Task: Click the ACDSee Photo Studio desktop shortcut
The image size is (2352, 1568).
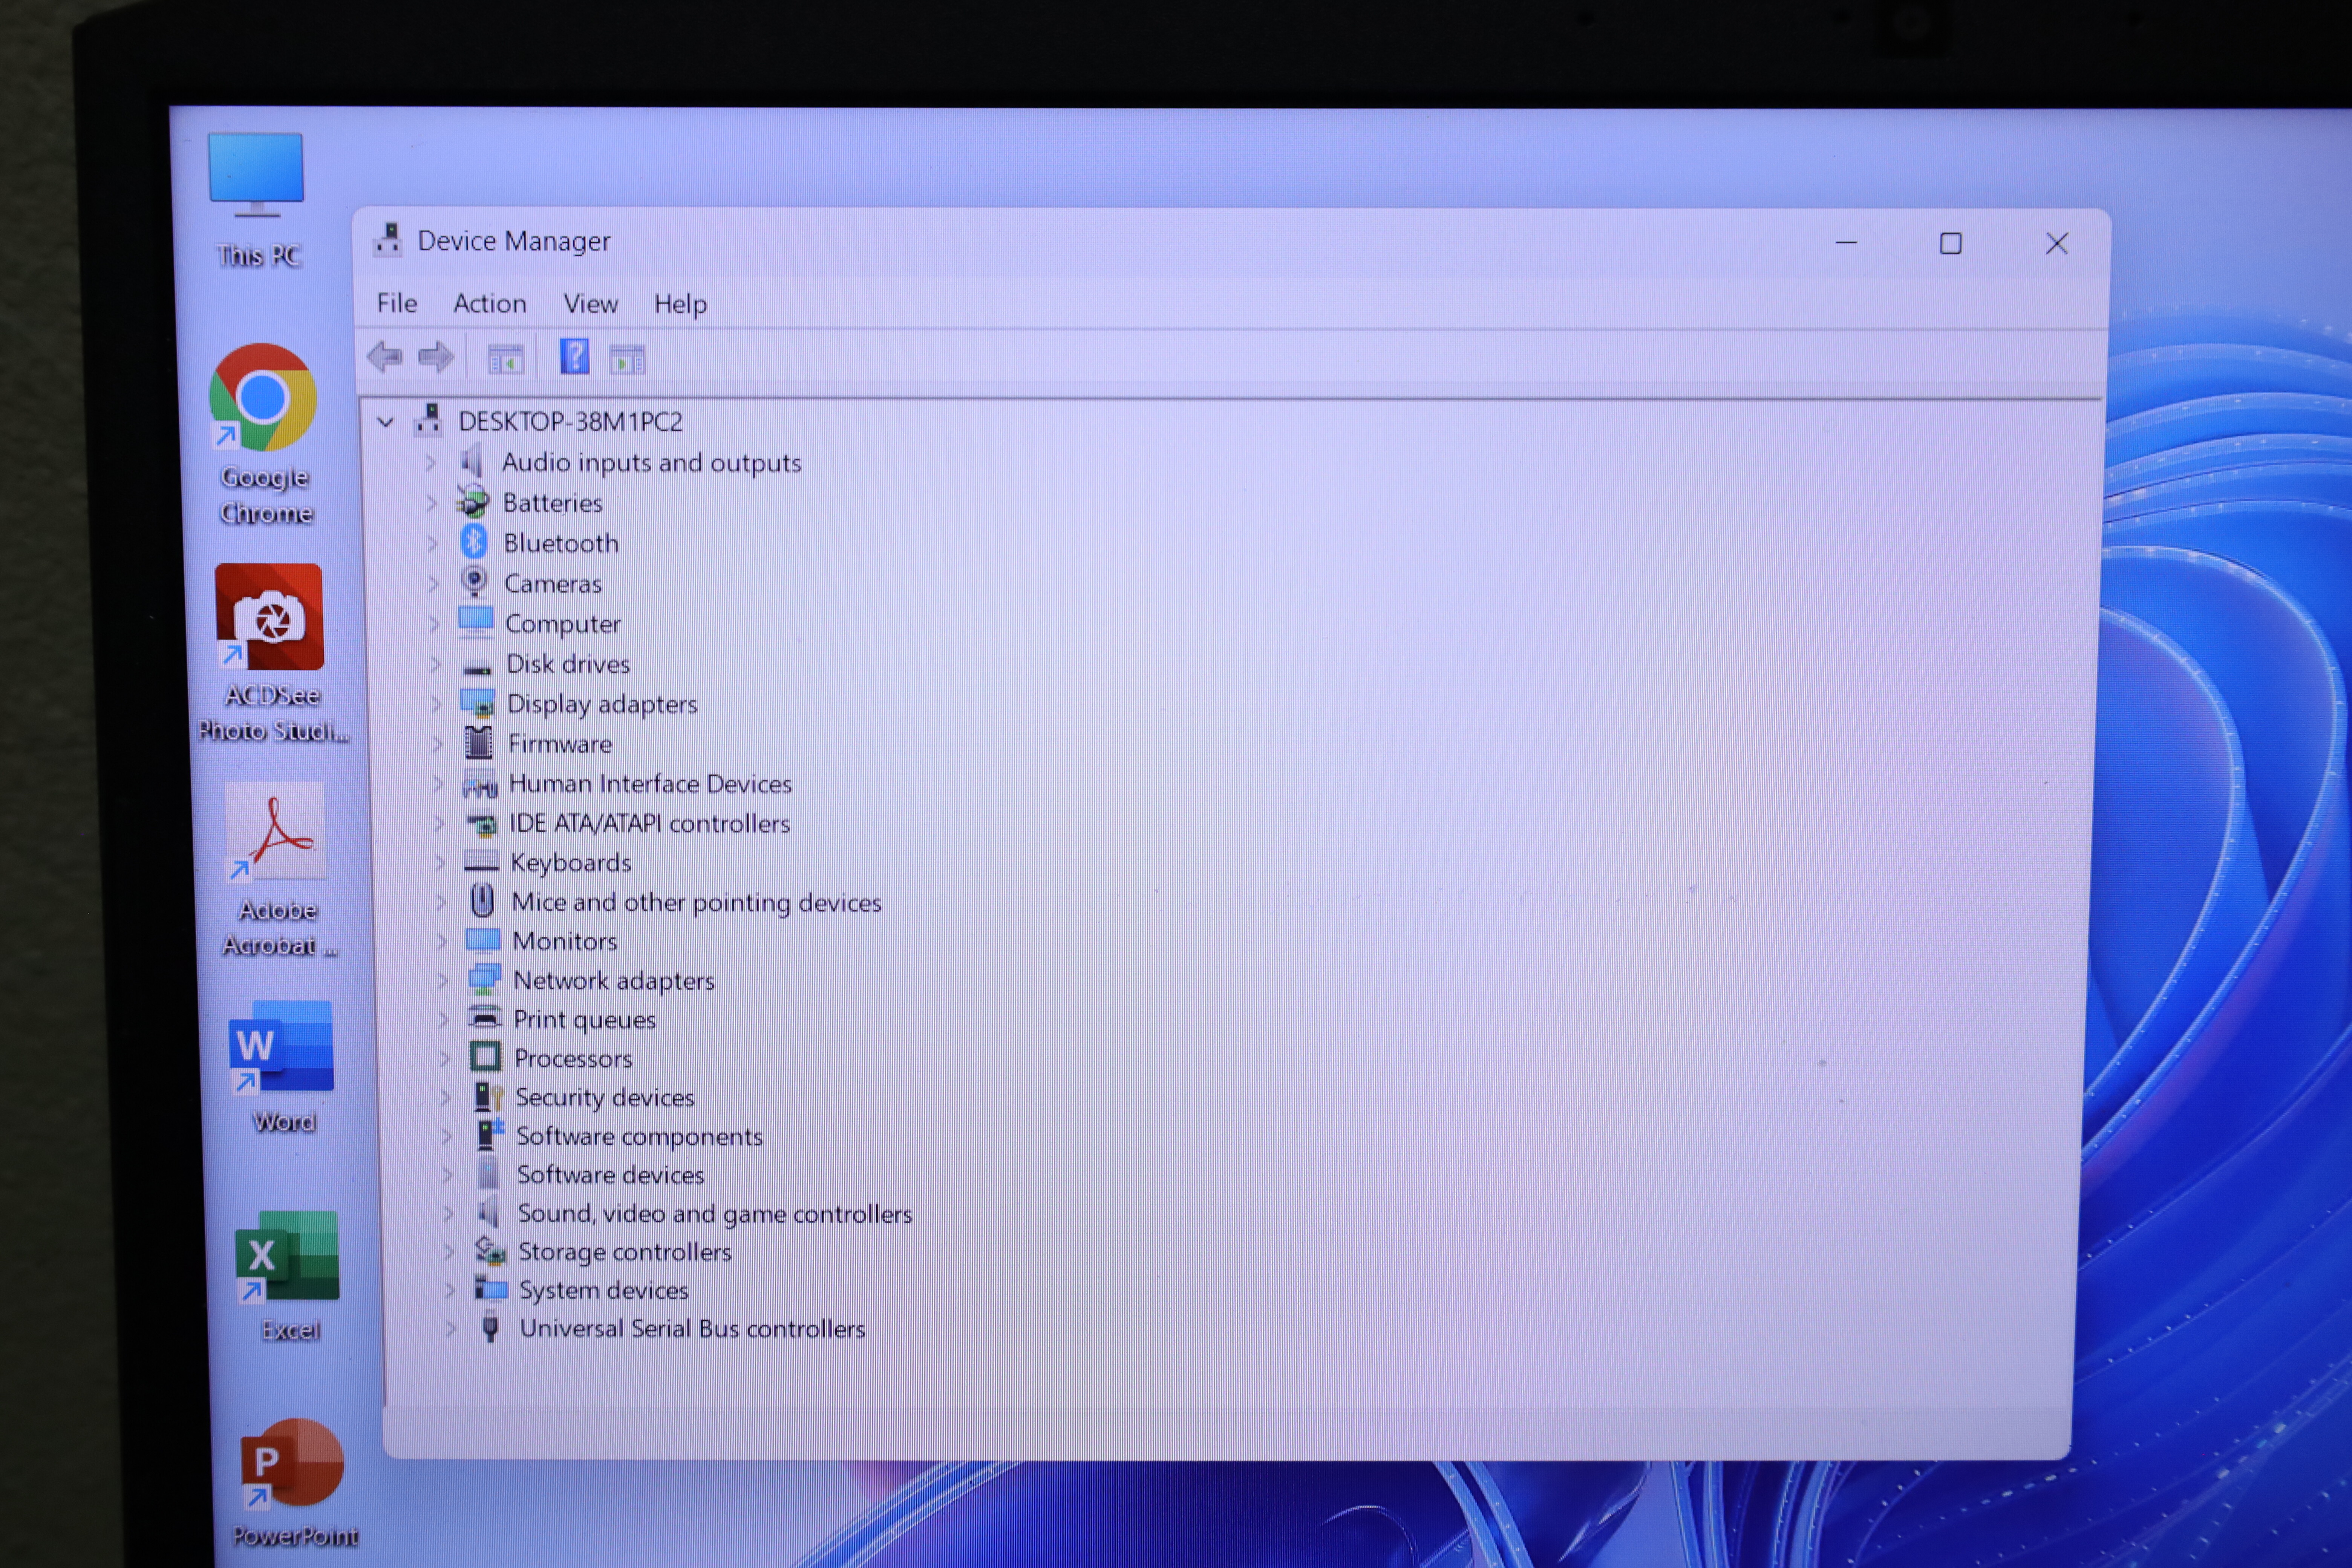Action: point(271,652)
